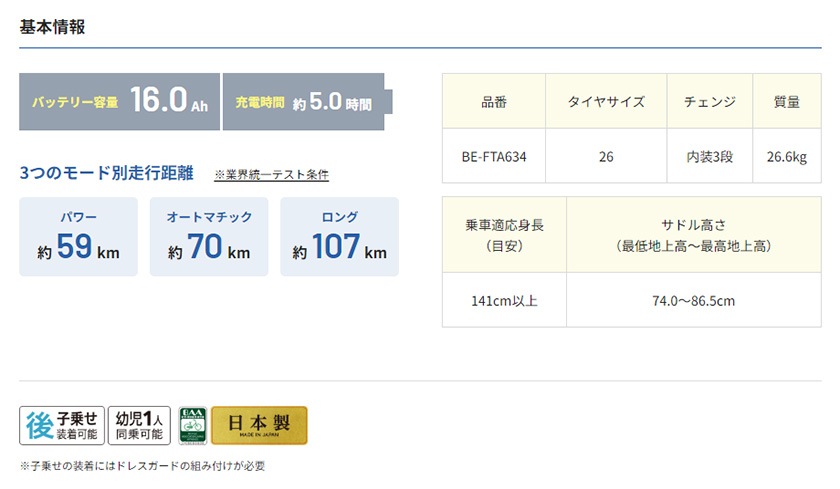Screen dimensions: 840x489
Task: Open the ※業界統一テスト条件 link
Action: pyautogui.click(x=271, y=175)
